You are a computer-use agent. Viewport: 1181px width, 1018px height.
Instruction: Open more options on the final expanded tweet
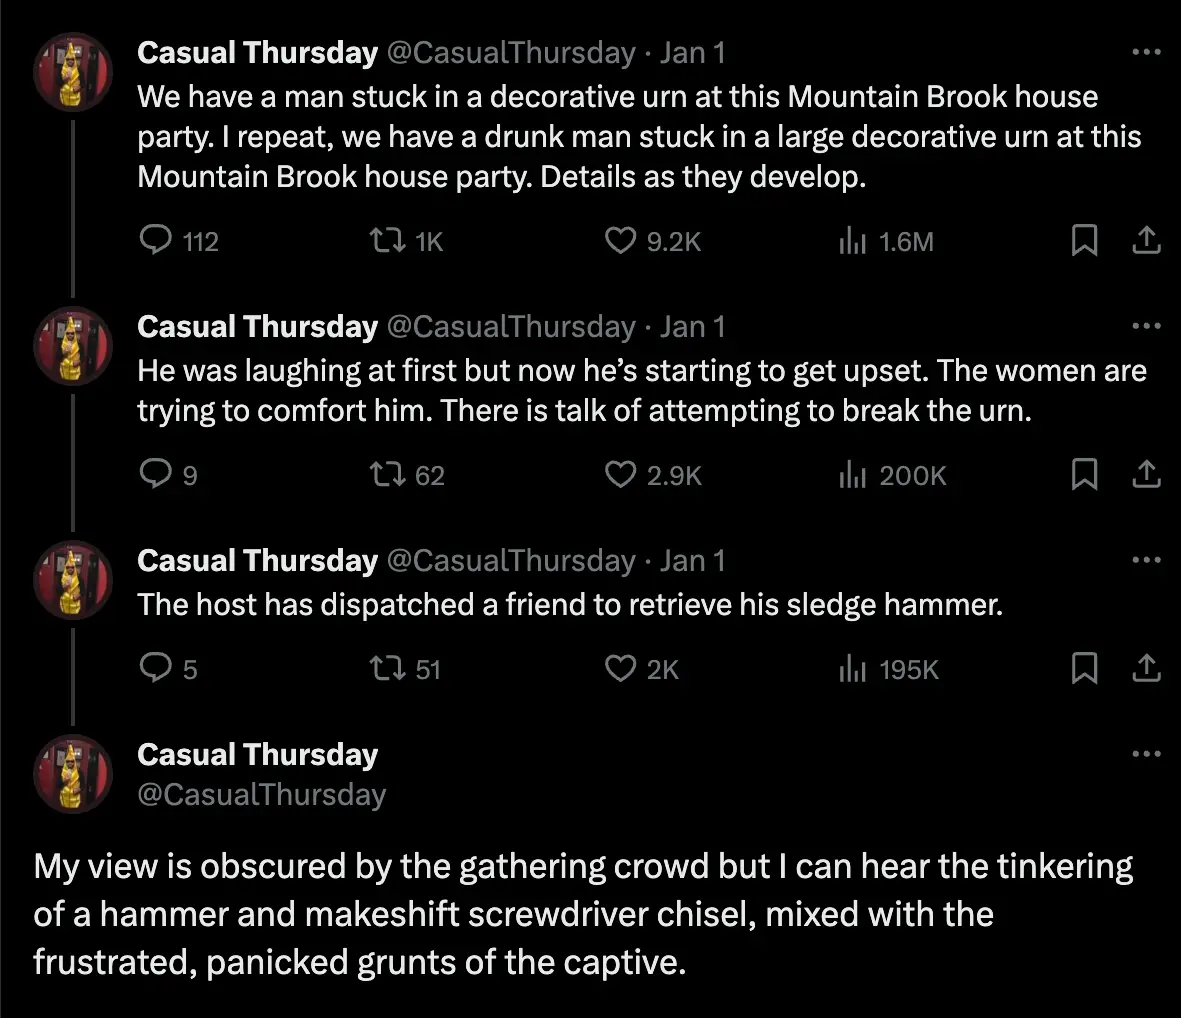coord(1146,752)
